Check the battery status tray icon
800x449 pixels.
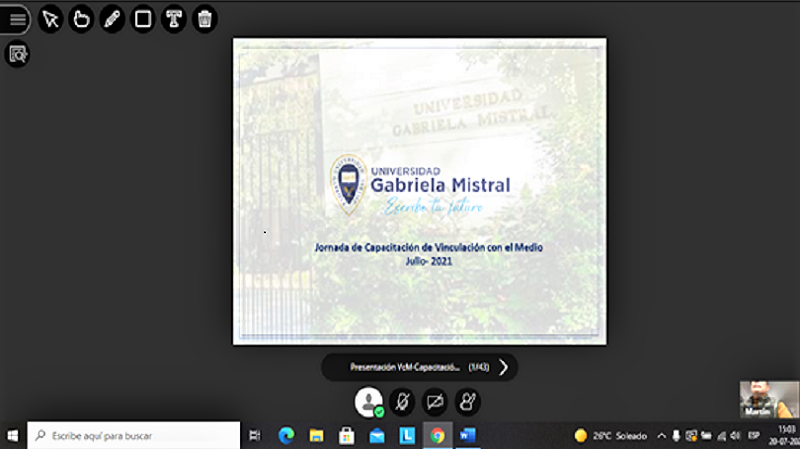[706, 436]
